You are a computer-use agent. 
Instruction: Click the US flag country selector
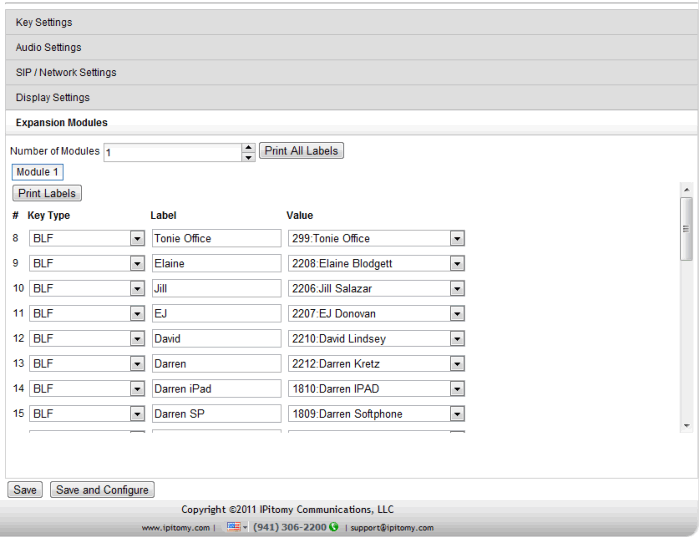tap(237, 527)
